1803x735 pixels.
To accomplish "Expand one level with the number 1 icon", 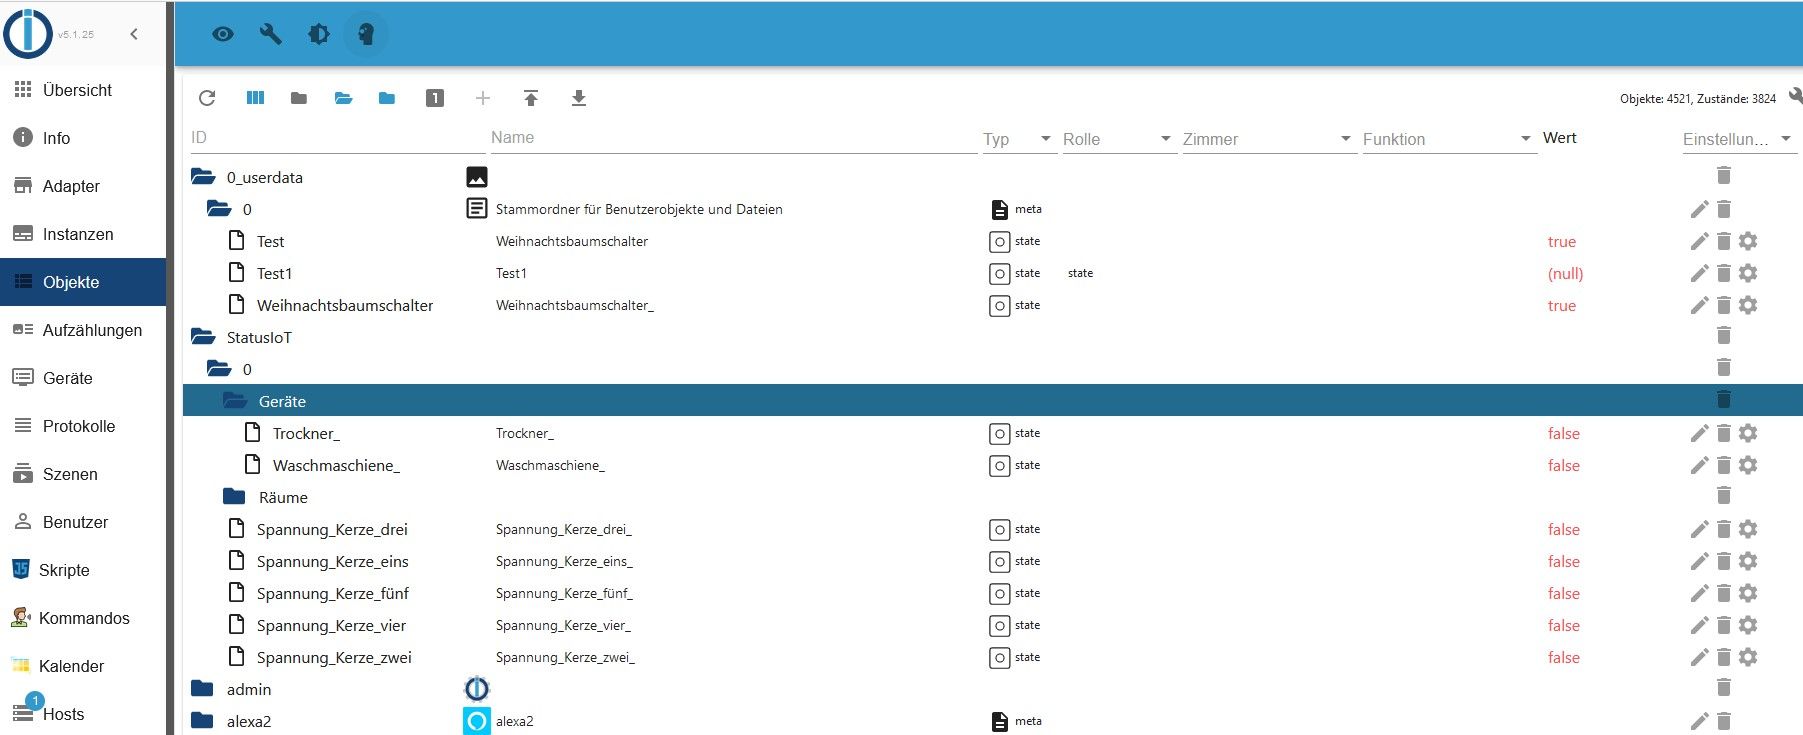I will (435, 98).
